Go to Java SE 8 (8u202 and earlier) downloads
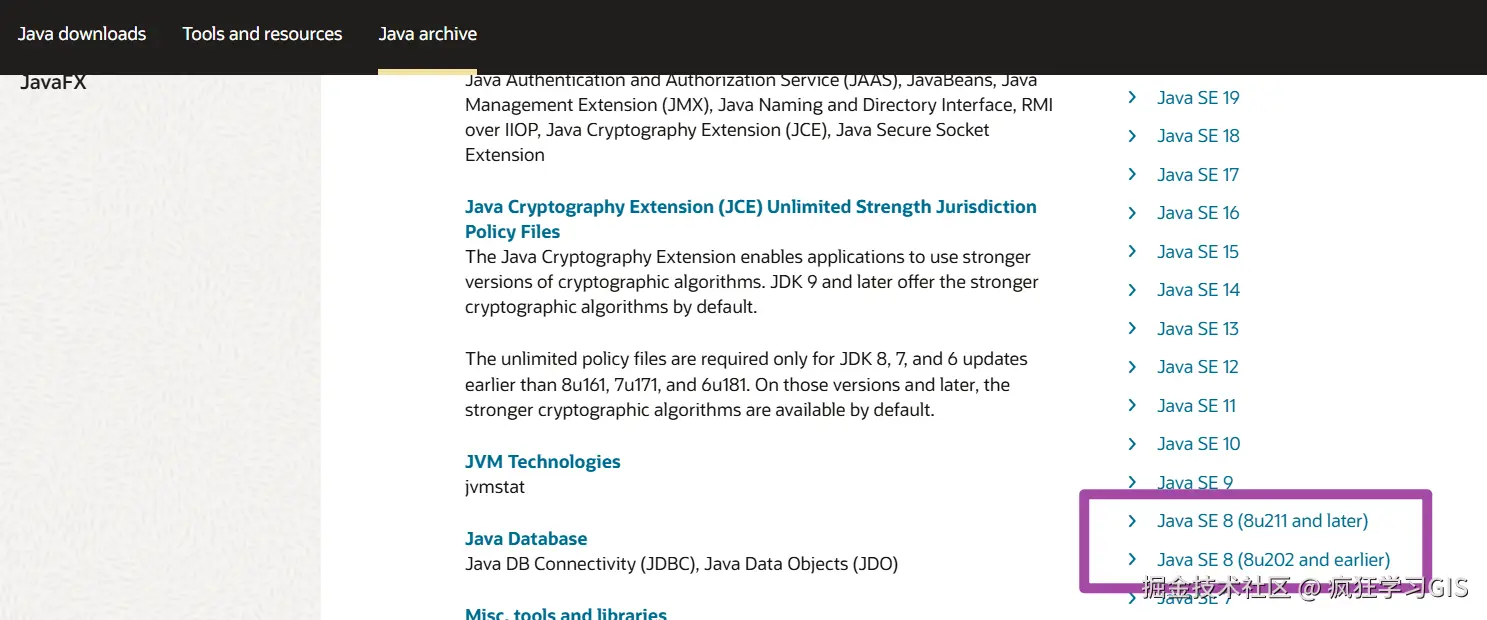Viewport: 1487px width, 620px height. [x=1273, y=560]
